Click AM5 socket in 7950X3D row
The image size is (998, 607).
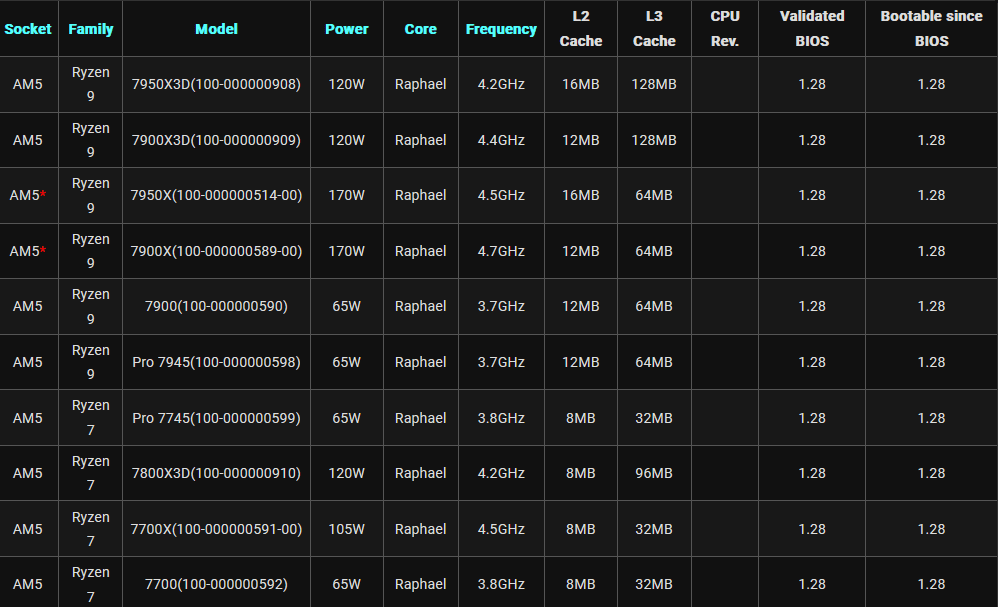click(28, 85)
